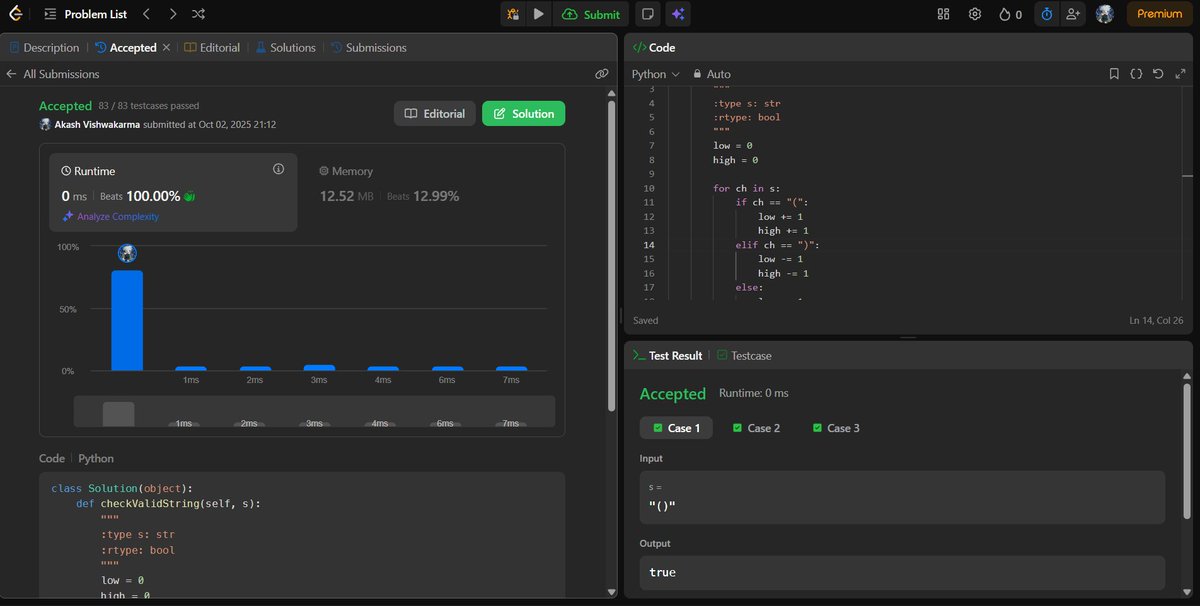Expand the code editor to fullscreen
The width and height of the screenshot is (1200, 606).
click(1180, 73)
